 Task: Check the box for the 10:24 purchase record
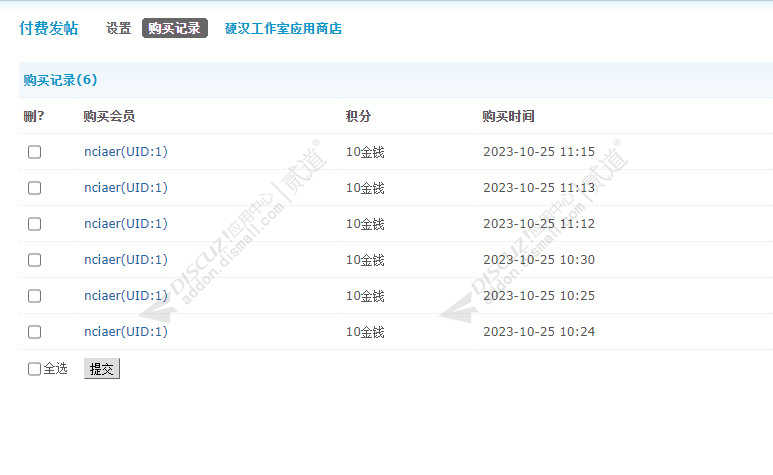coord(35,332)
